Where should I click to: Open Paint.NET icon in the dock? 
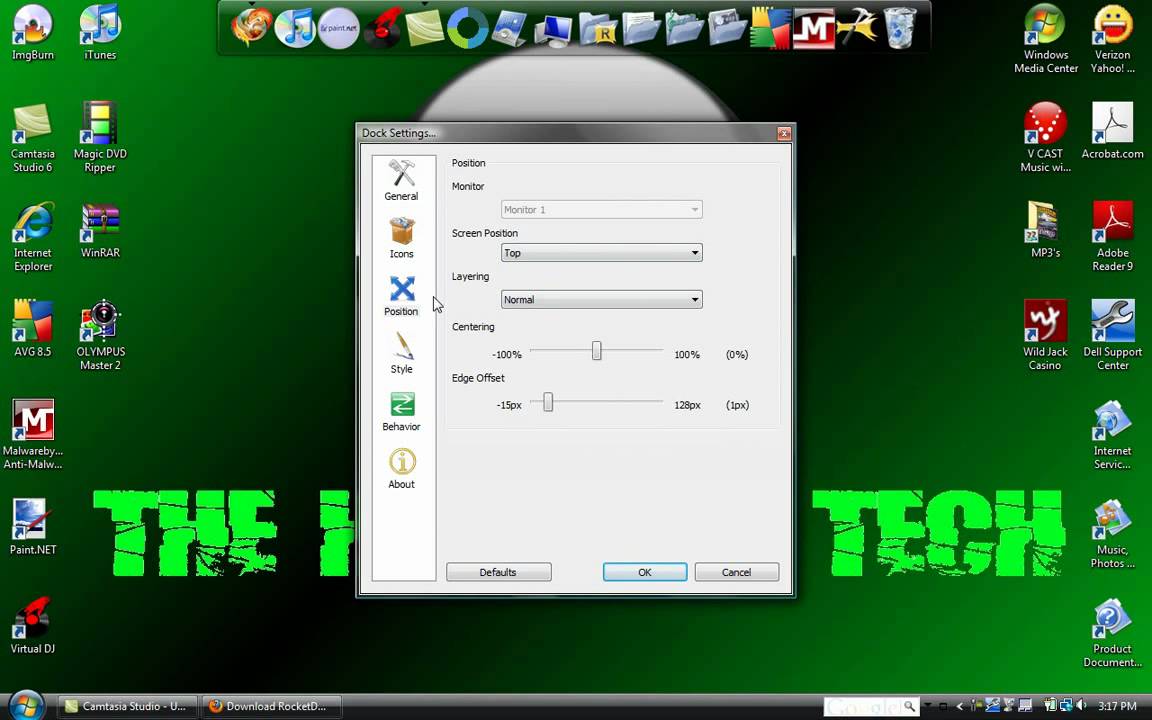tap(339, 28)
